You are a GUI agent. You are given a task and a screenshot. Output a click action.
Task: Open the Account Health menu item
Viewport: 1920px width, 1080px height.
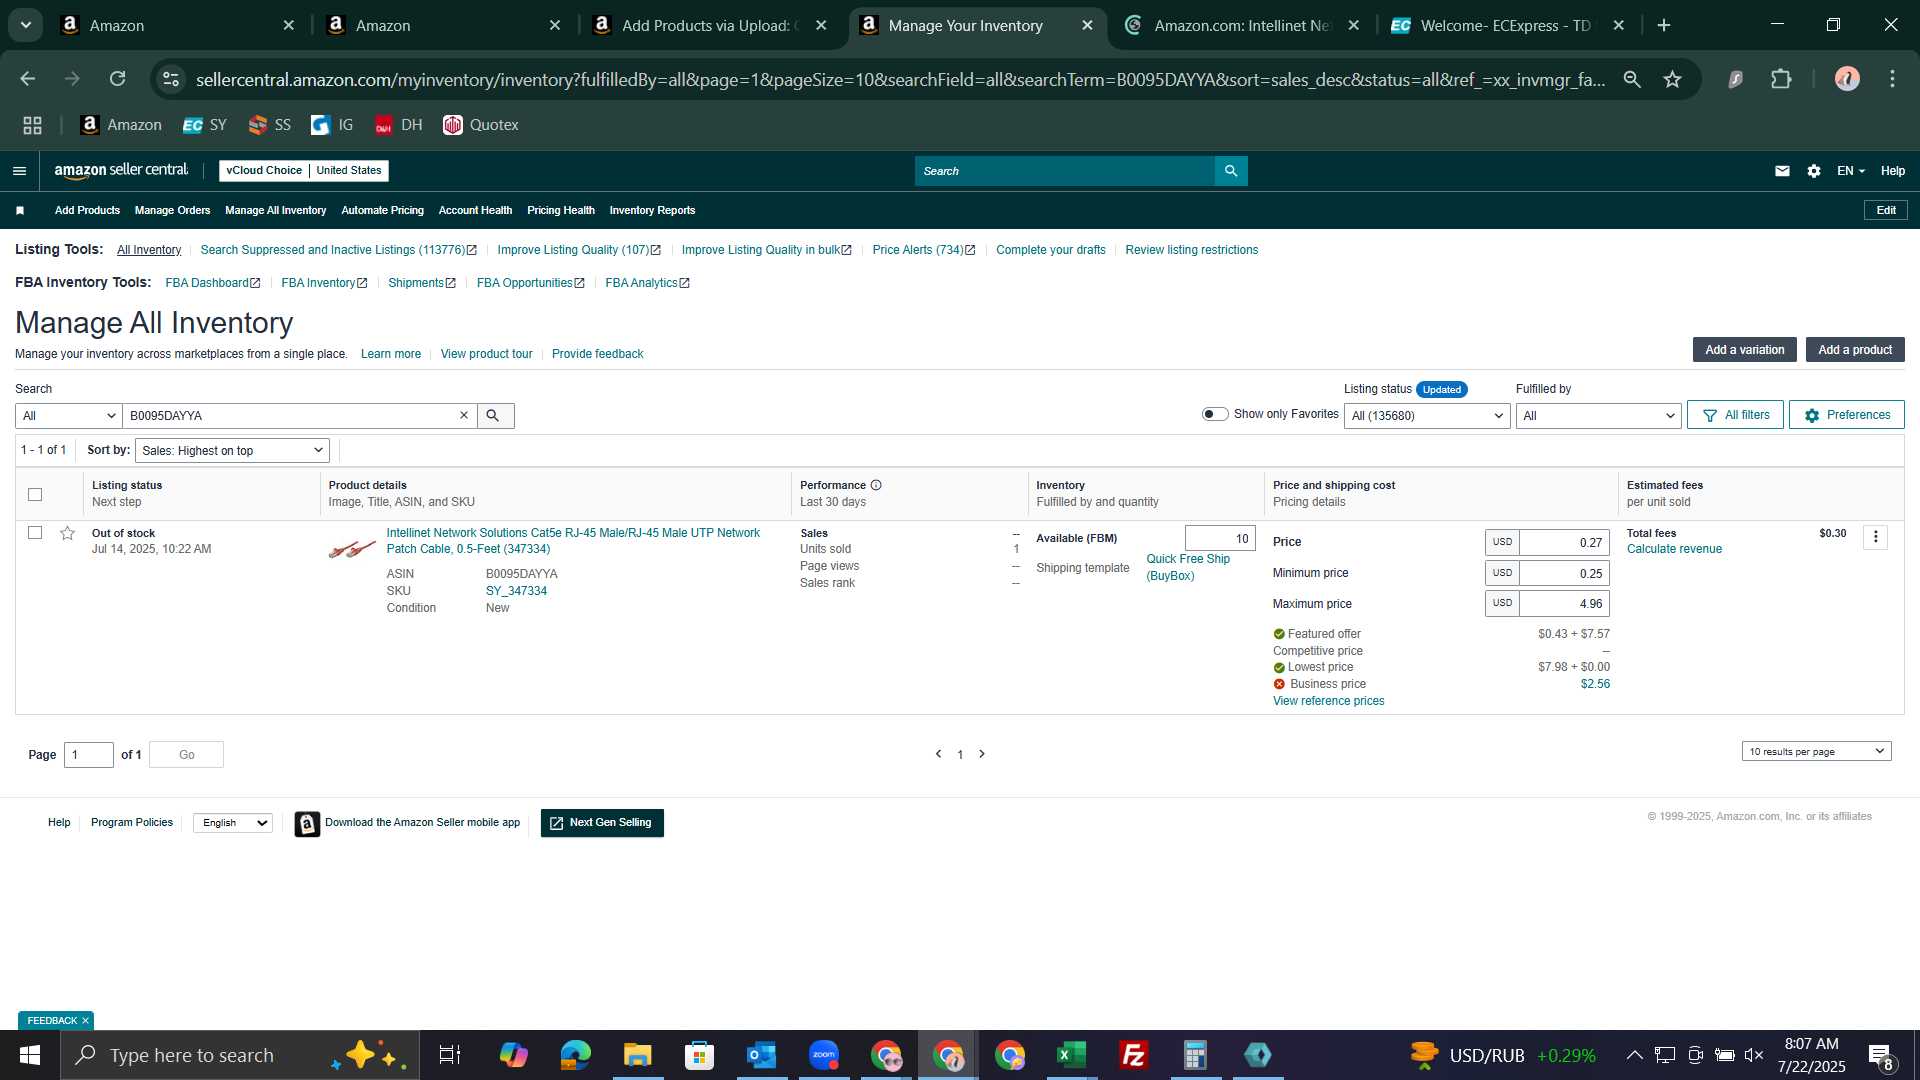pyautogui.click(x=475, y=211)
